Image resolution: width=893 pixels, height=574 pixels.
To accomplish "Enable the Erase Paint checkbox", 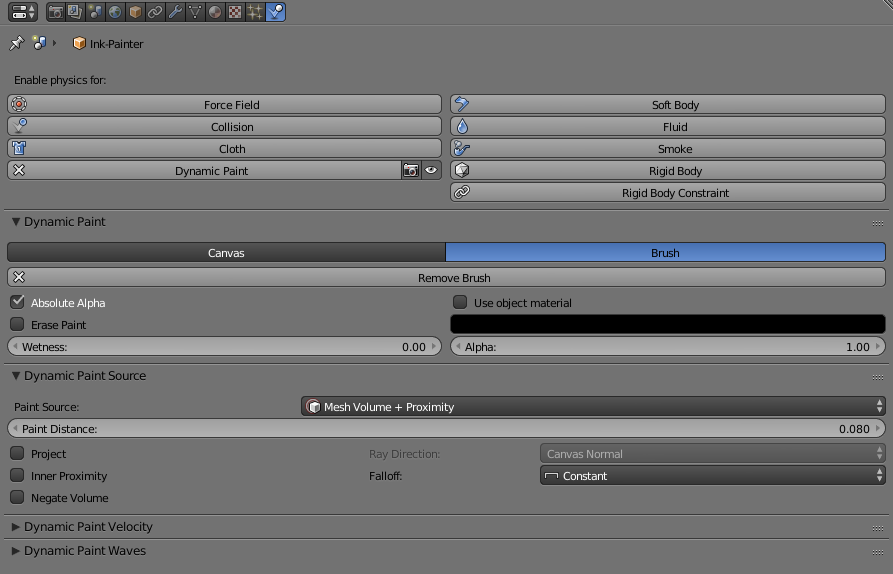I will [18, 324].
